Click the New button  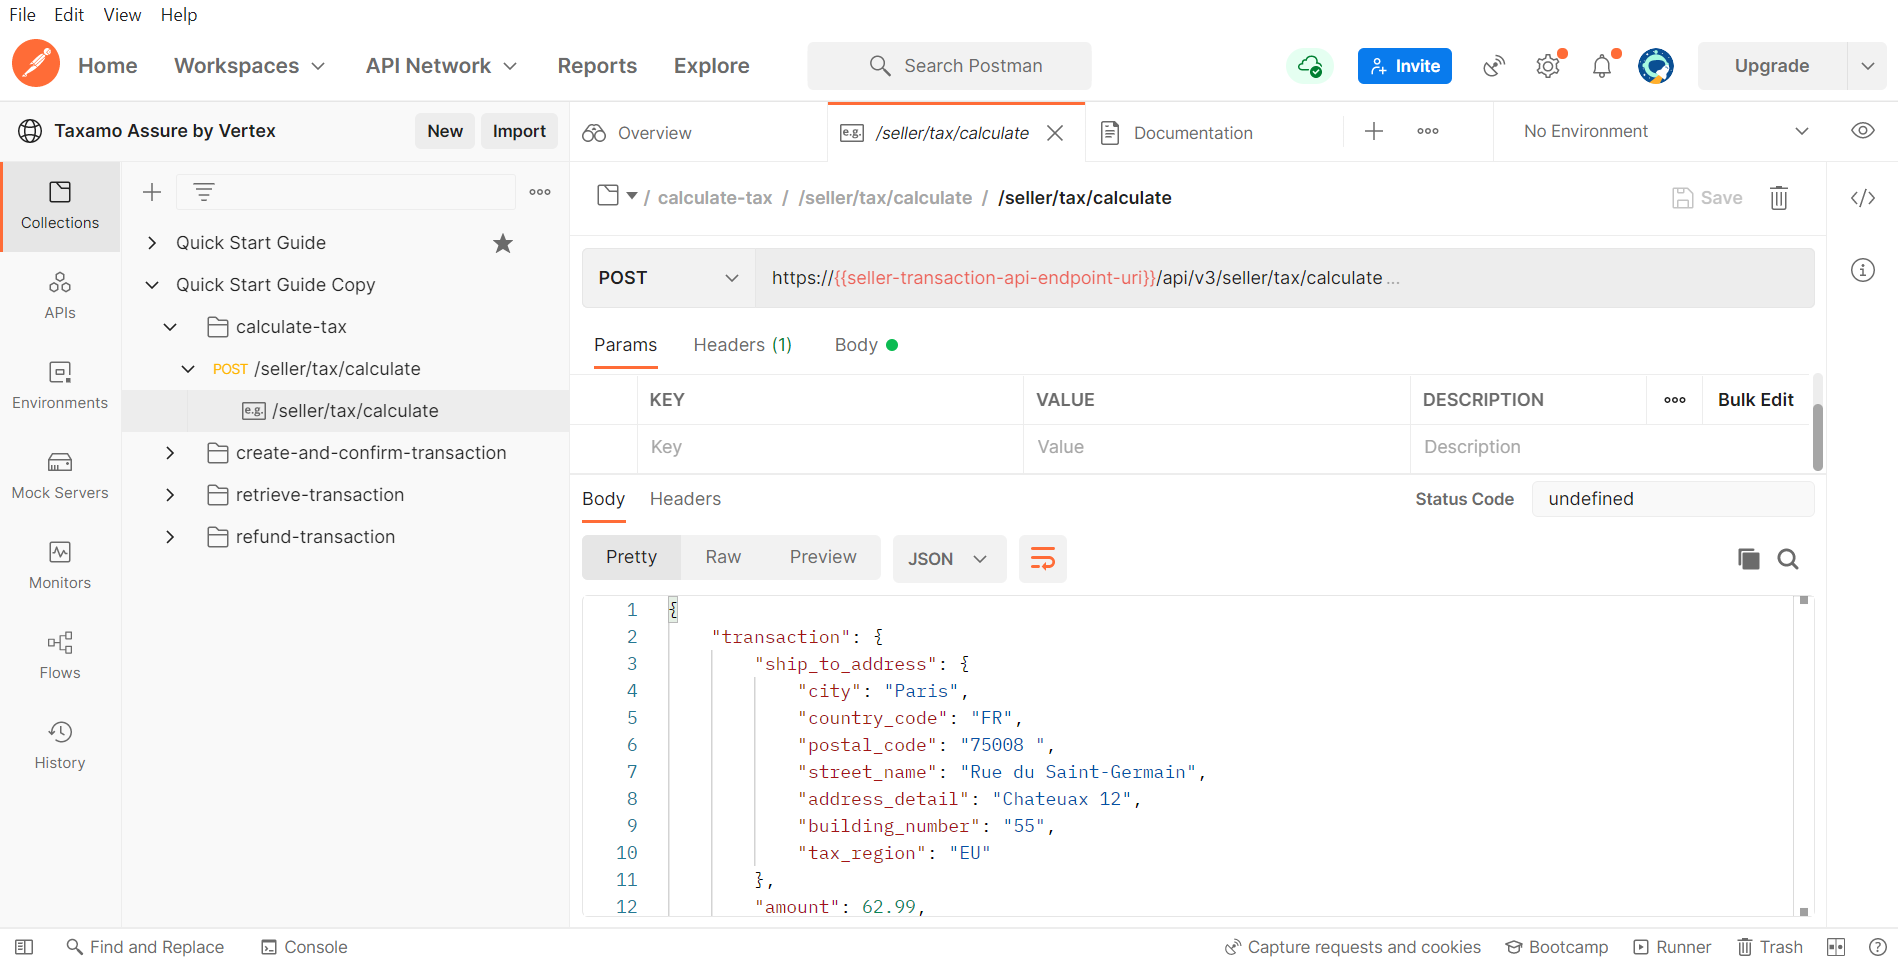(x=445, y=131)
